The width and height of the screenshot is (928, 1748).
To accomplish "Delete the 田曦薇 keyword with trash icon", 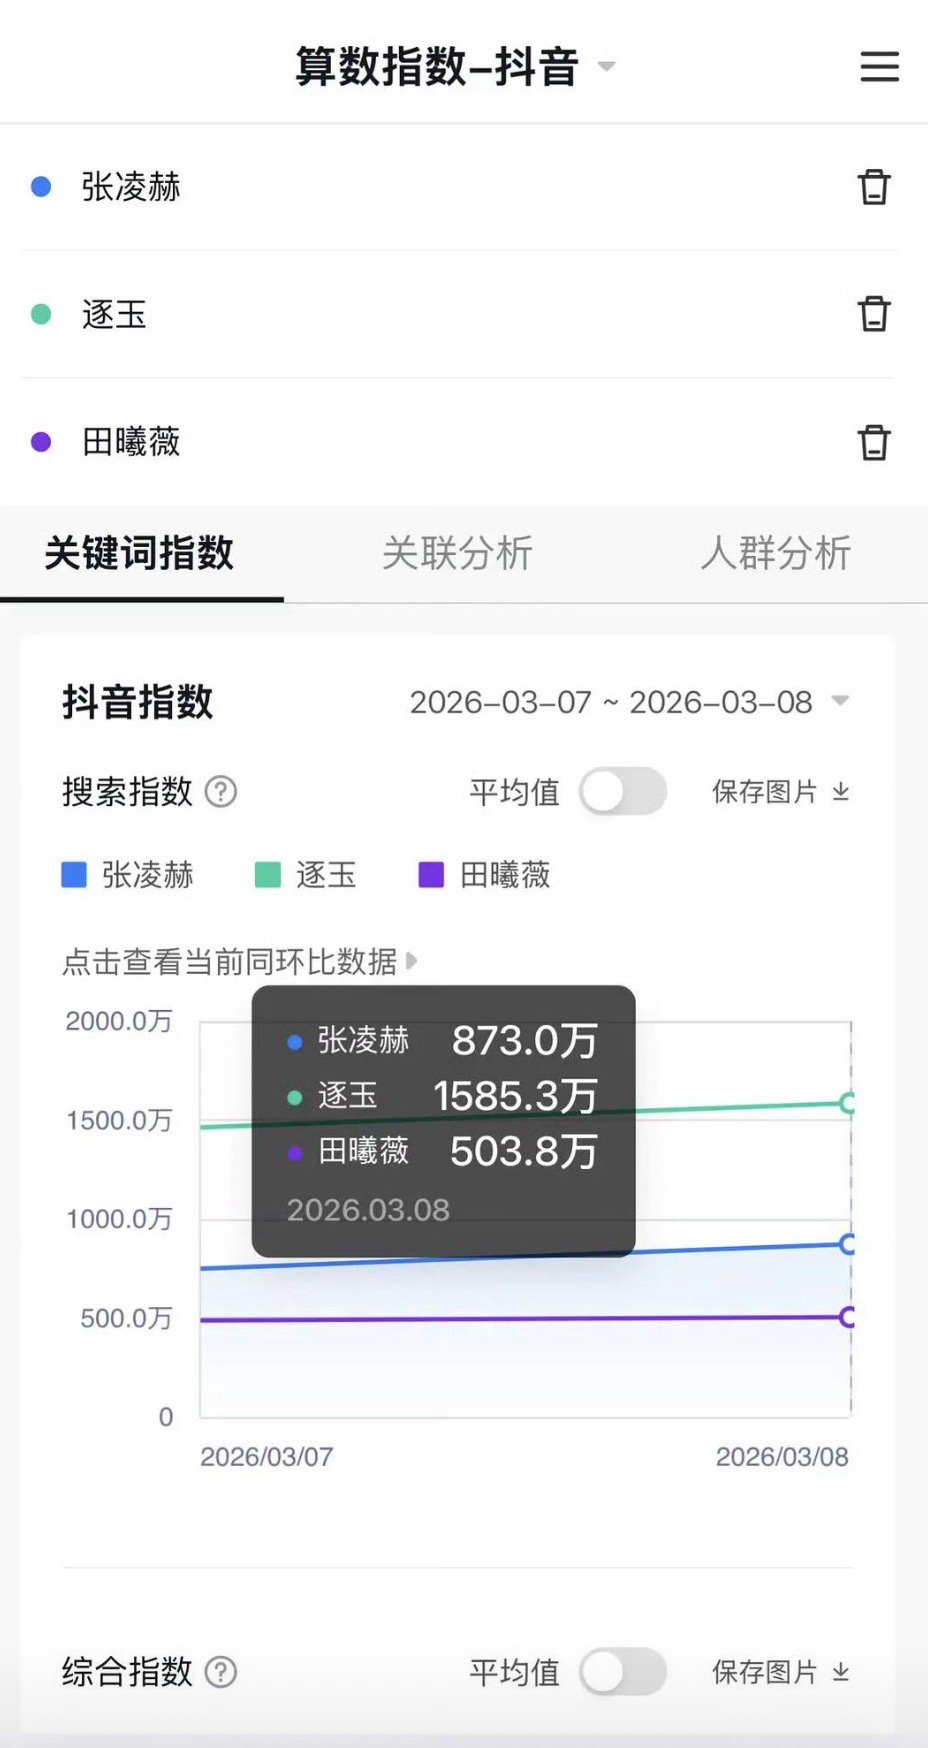I will tap(874, 442).
